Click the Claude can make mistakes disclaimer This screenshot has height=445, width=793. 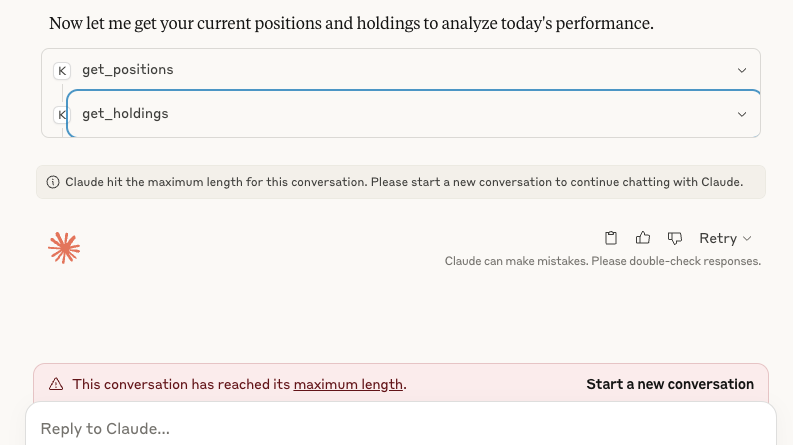click(602, 261)
